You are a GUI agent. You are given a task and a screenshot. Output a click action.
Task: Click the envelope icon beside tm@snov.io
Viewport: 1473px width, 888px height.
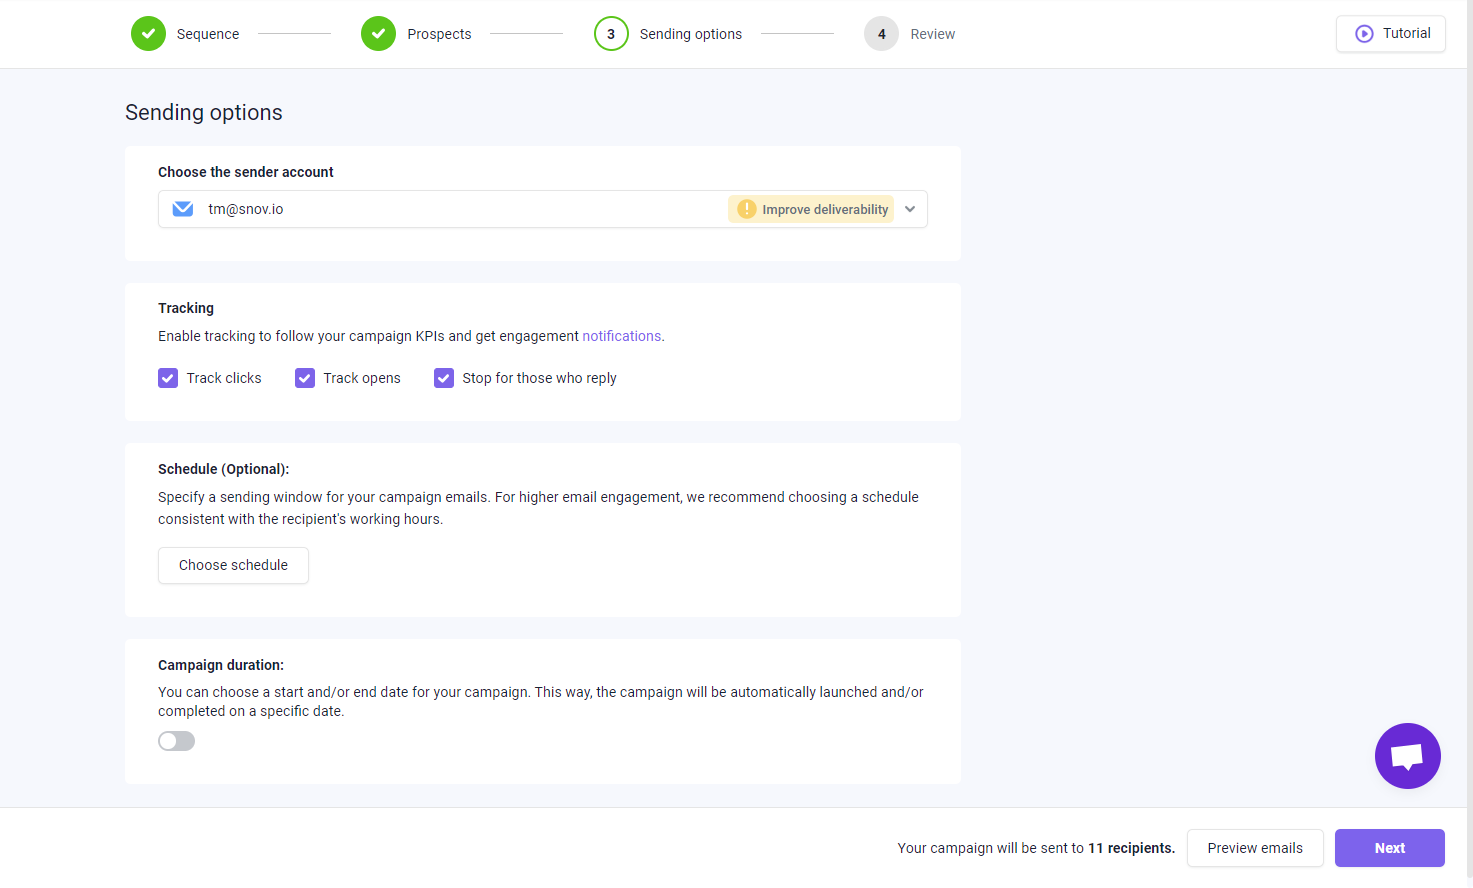point(183,209)
